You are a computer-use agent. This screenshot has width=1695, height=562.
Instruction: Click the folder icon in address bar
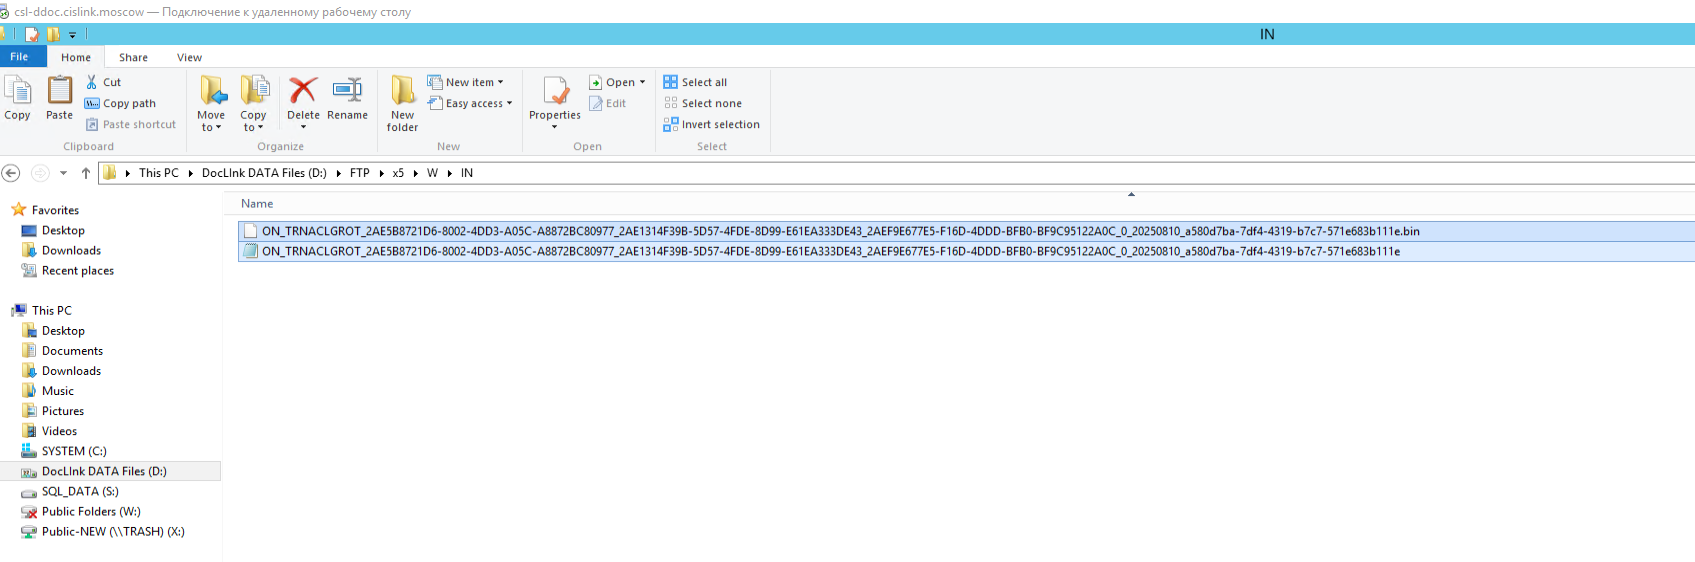click(110, 173)
